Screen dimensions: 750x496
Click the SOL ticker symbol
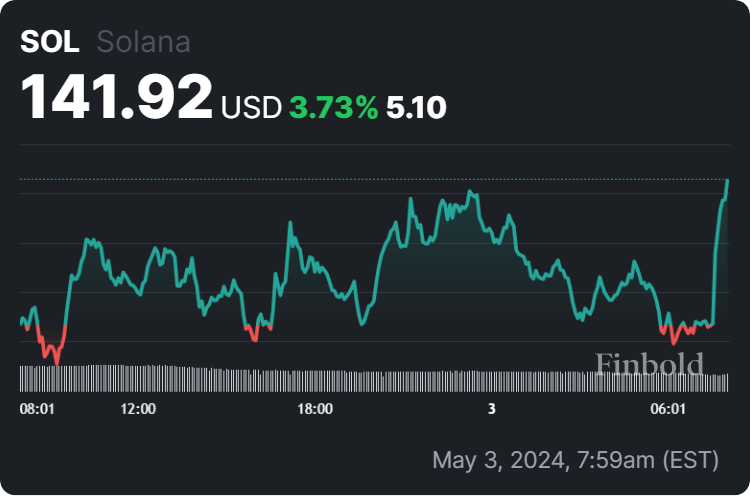pyautogui.click(x=49, y=42)
